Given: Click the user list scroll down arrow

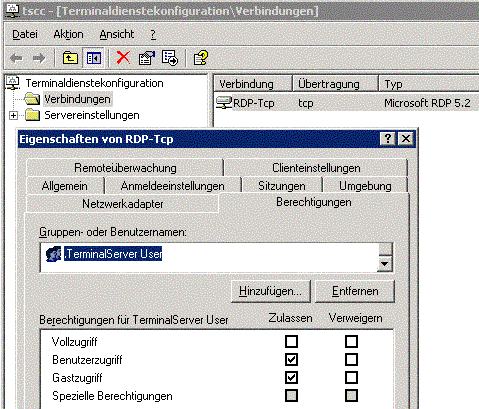Looking at the screenshot, I should click(385, 264).
